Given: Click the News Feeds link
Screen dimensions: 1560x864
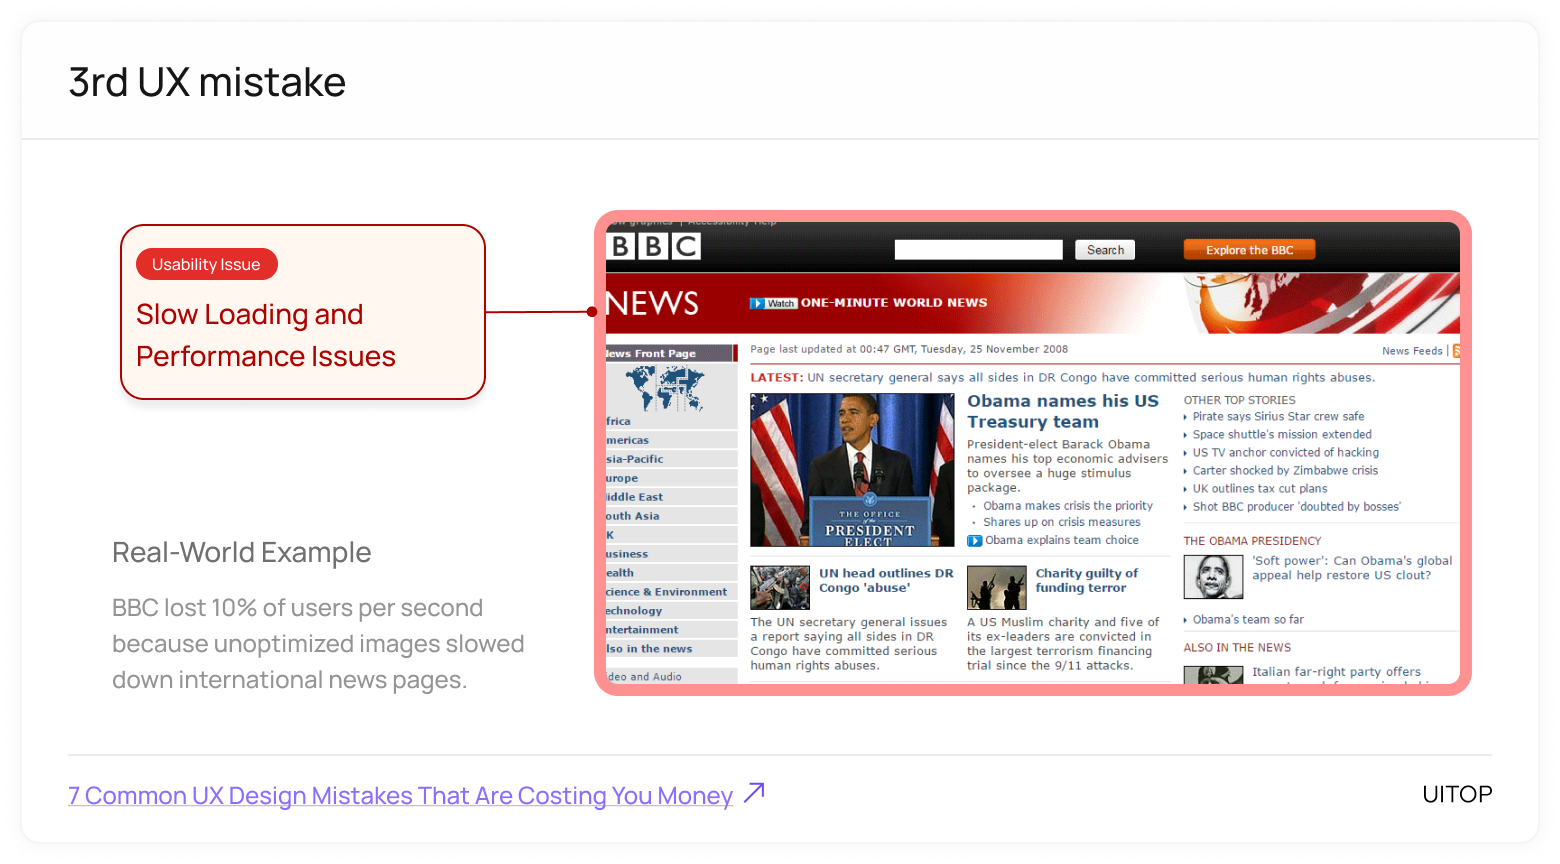Looking at the screenshot, I should click(x=1412, y=351).
